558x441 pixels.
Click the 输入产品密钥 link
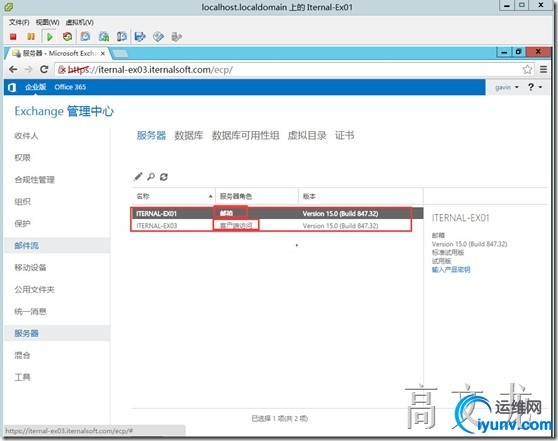(451, 269)
